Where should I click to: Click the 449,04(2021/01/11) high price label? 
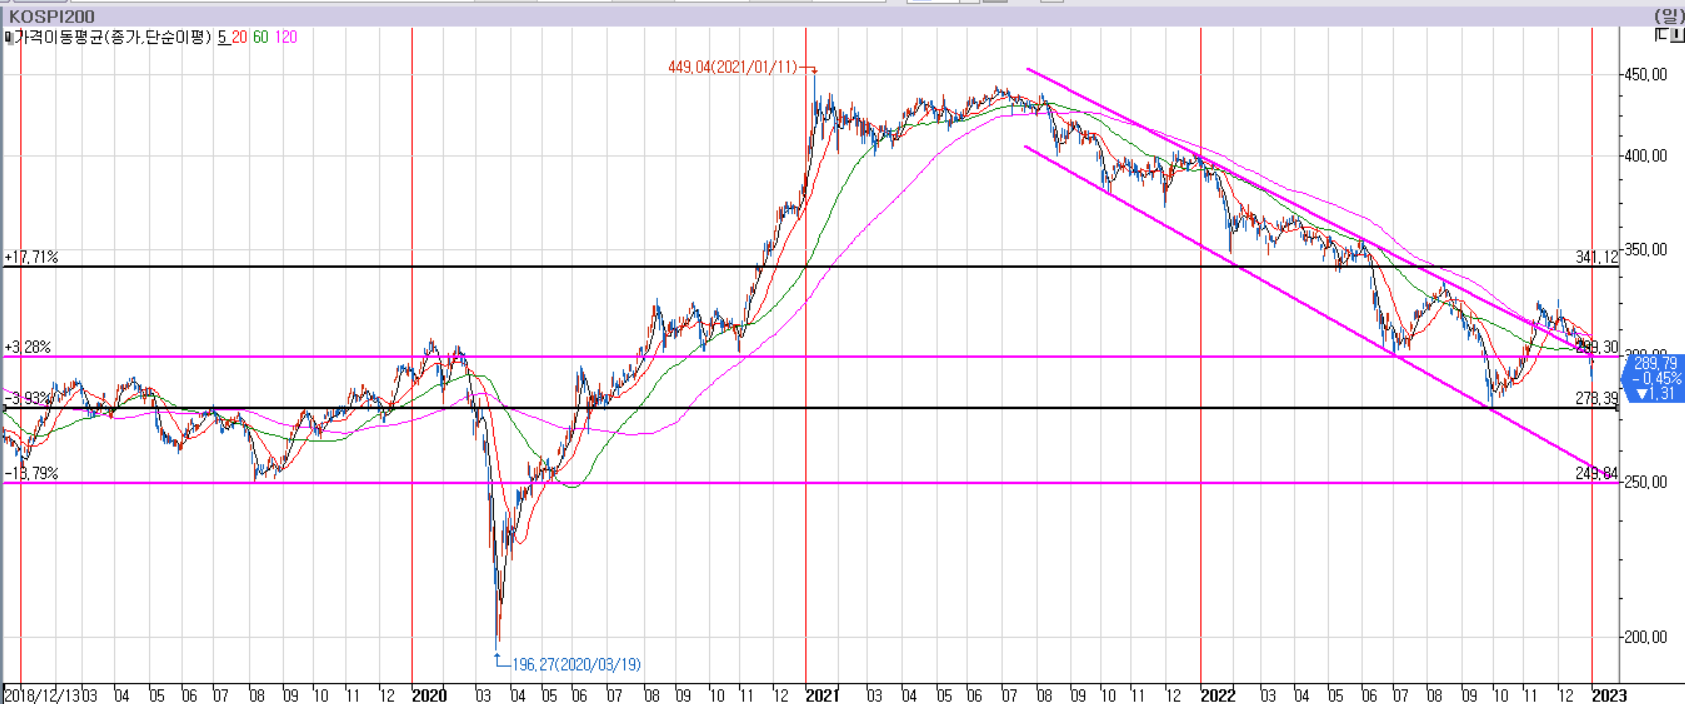pyautogui.click(x=733, y=67)
